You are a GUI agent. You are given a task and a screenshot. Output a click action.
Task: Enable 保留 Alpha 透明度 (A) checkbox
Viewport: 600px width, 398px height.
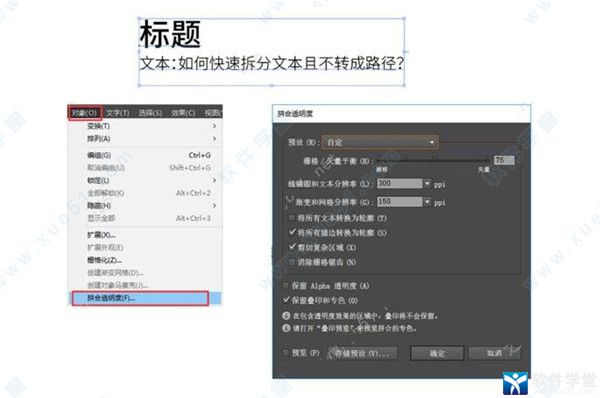tap(286, 285)
